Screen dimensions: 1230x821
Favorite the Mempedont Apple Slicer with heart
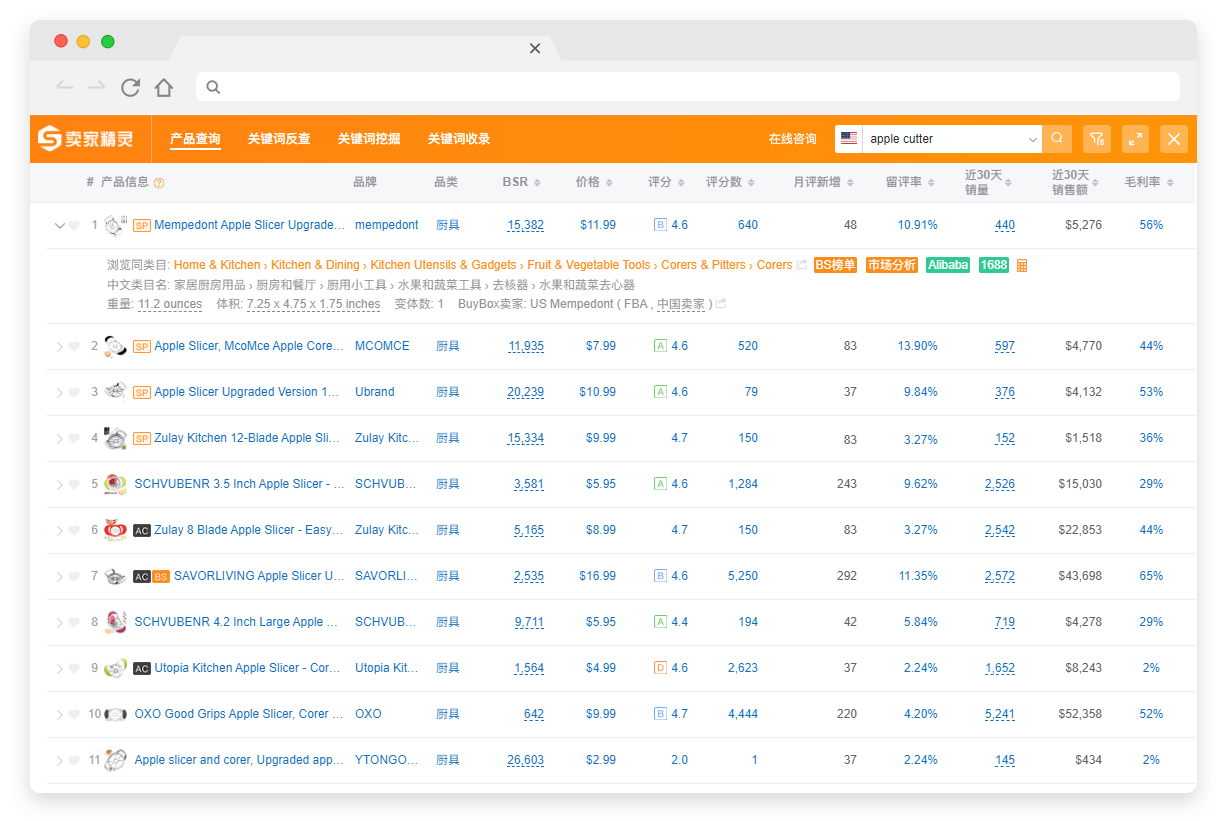click(74, 225)
